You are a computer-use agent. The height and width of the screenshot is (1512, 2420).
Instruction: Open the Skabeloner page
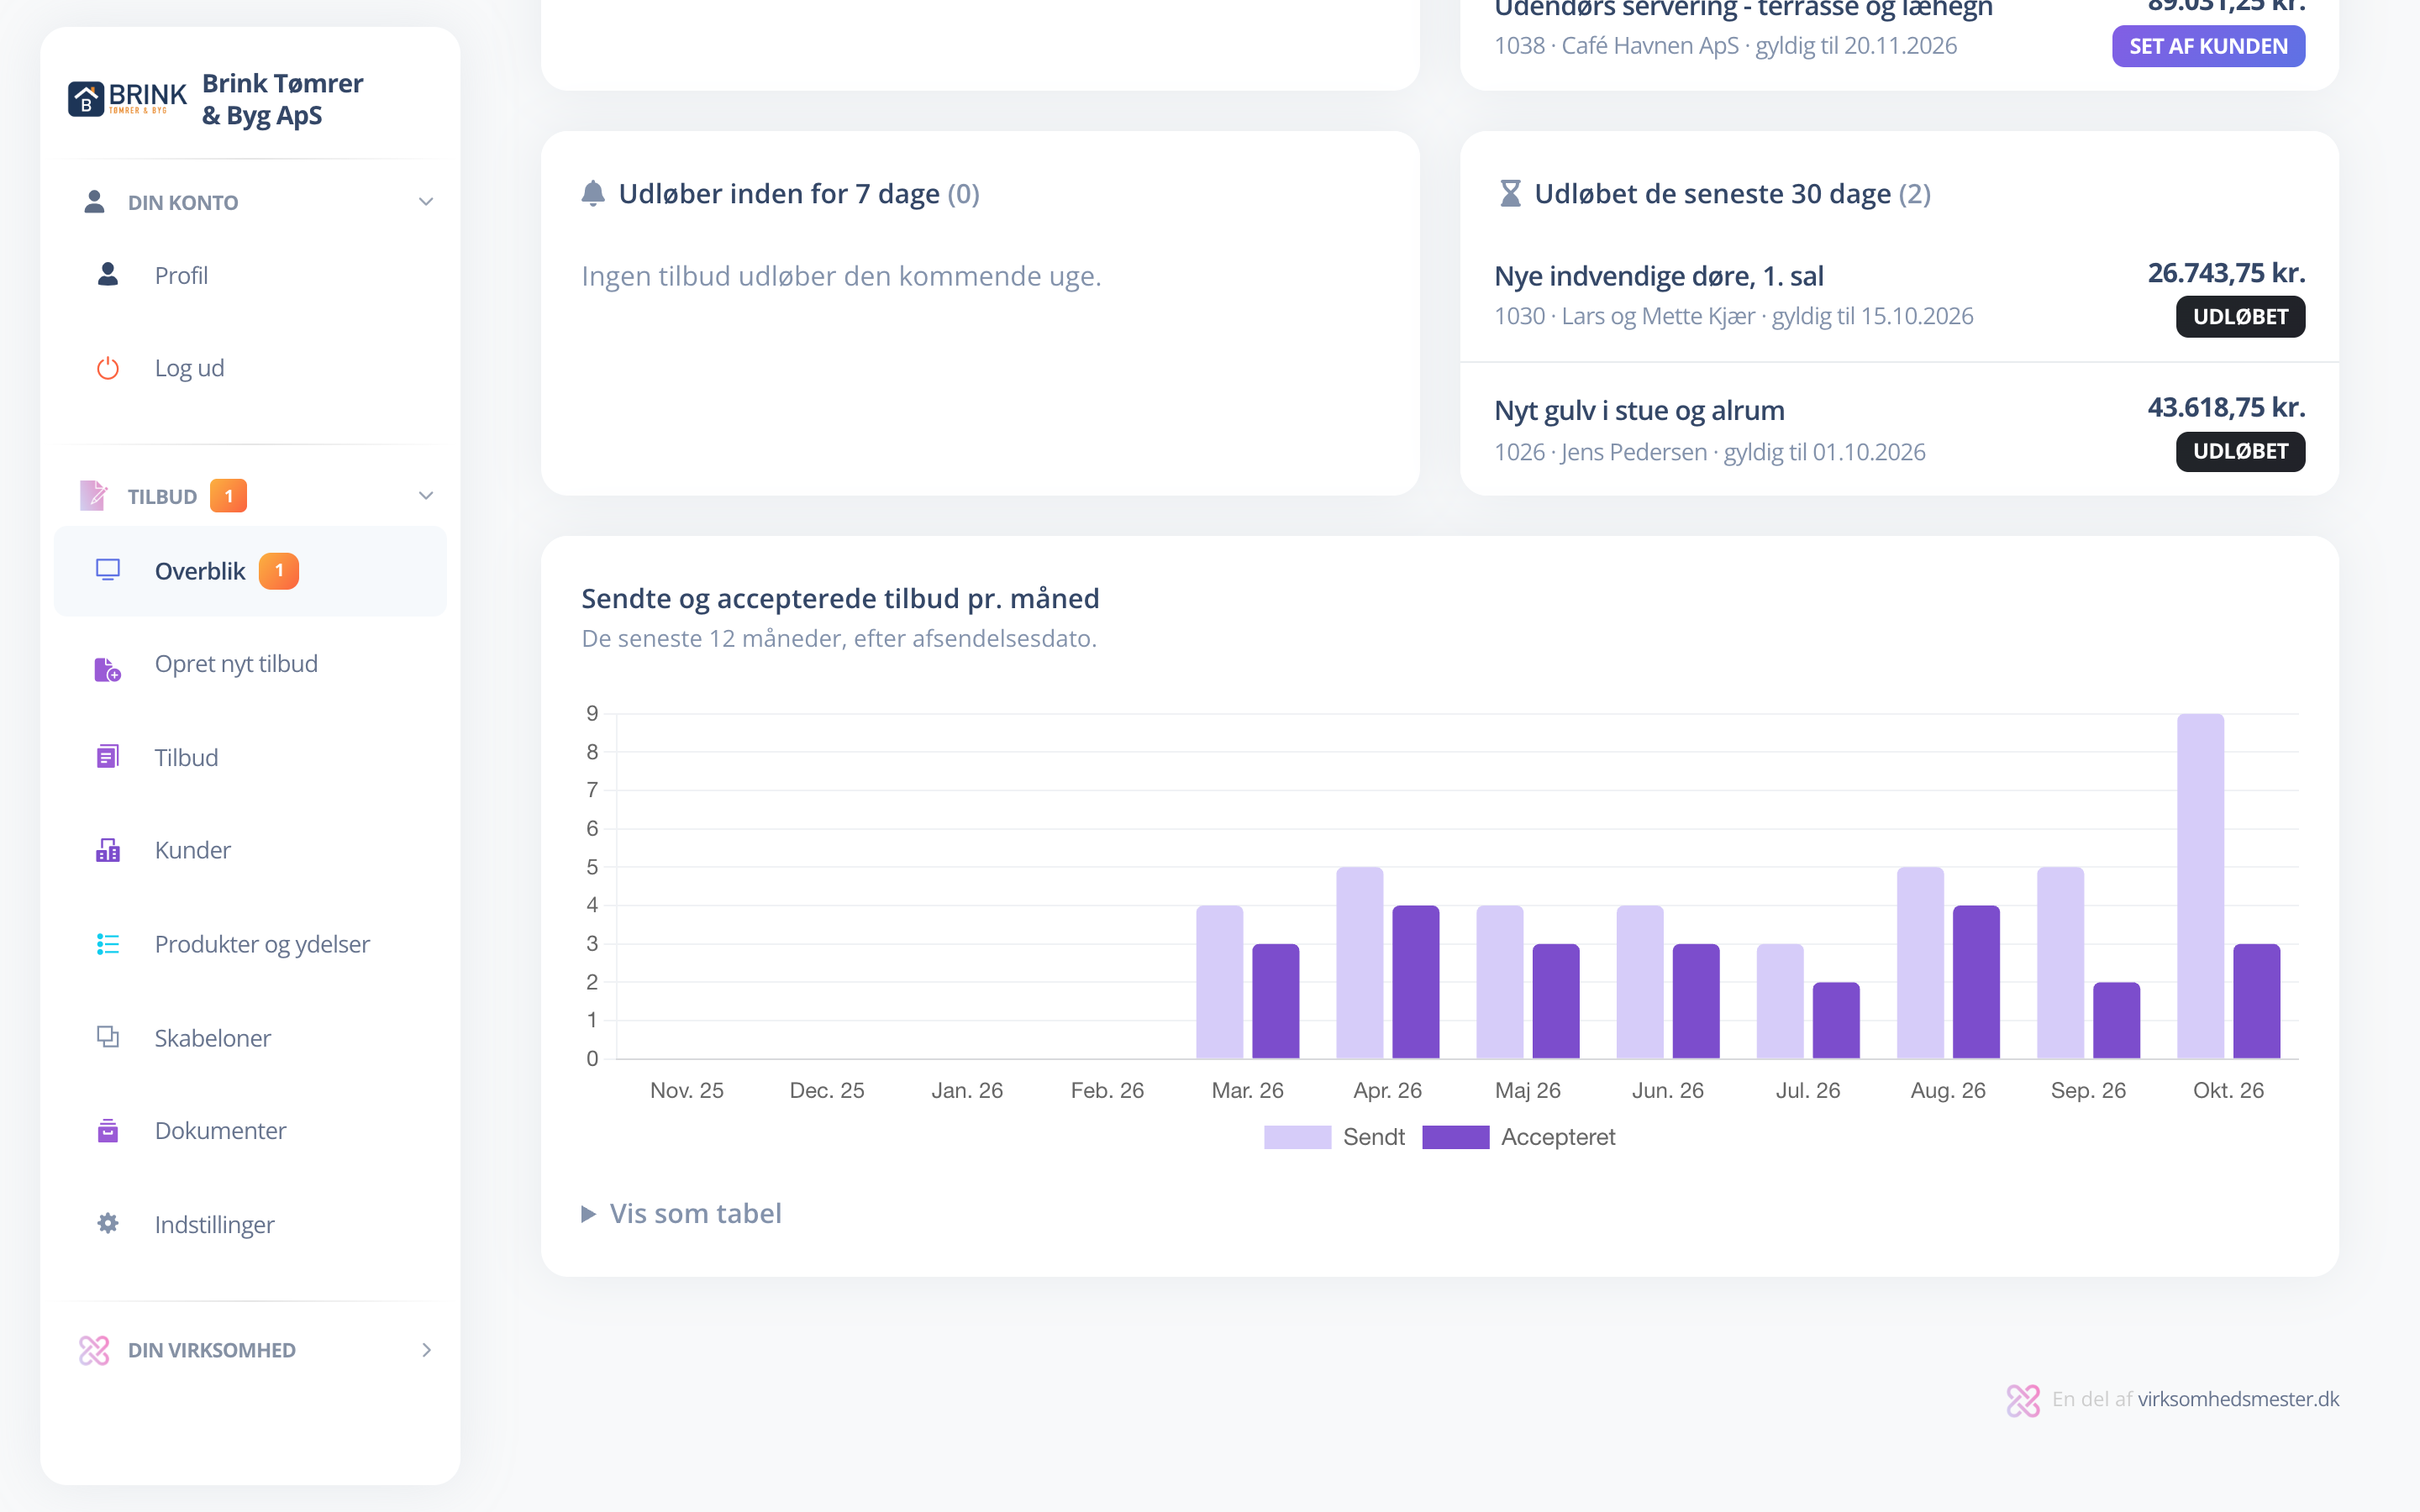point(250,1038)
